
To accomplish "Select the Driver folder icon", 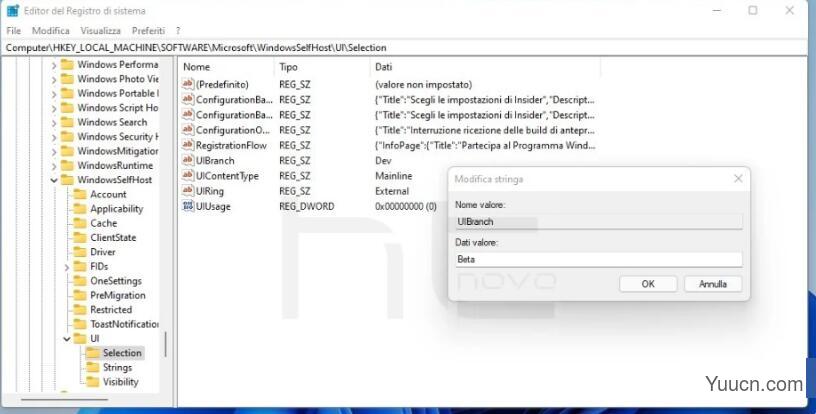I will tap(80, 252).
